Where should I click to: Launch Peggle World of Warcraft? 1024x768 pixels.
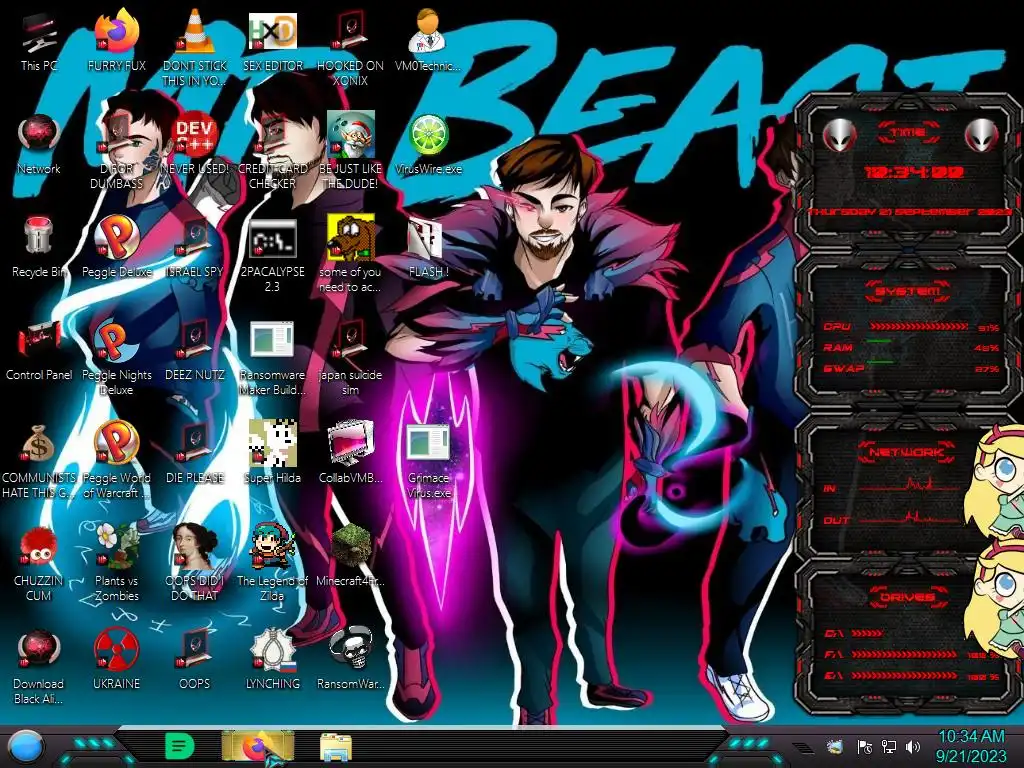116,460
